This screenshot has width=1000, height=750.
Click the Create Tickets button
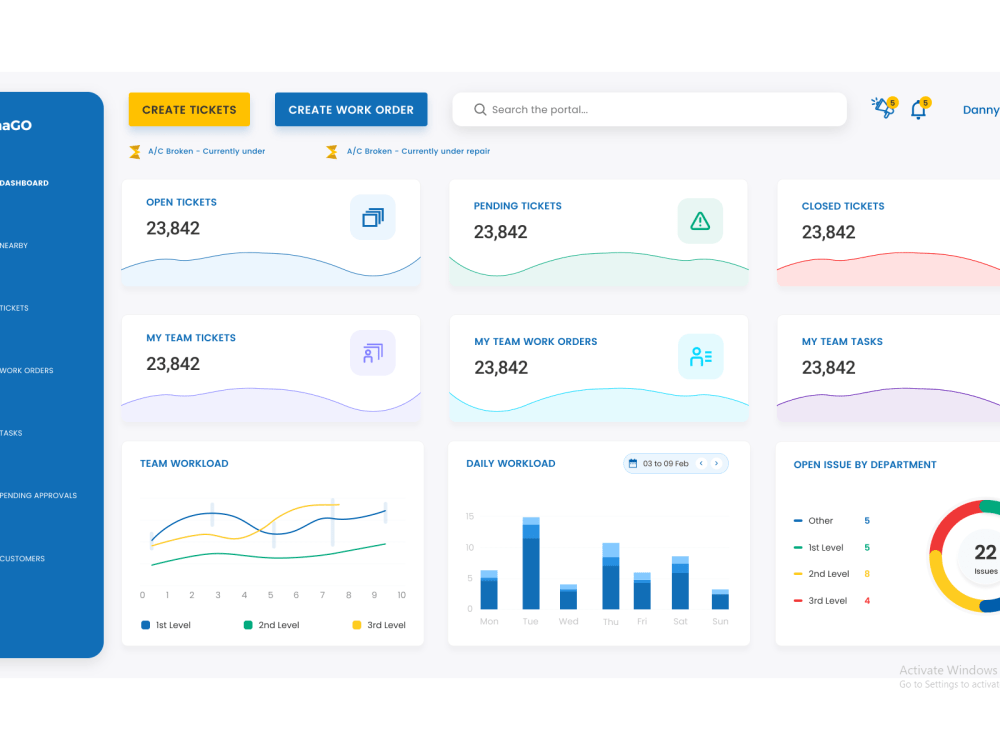189,110
